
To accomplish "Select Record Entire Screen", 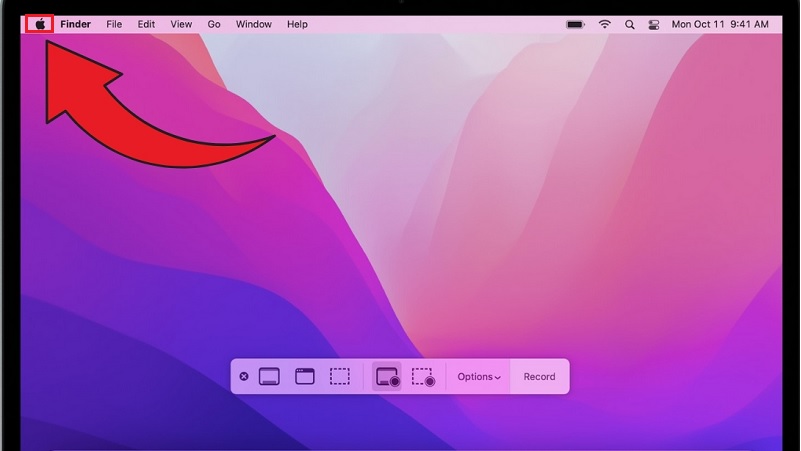I will [x=387, y=376].
